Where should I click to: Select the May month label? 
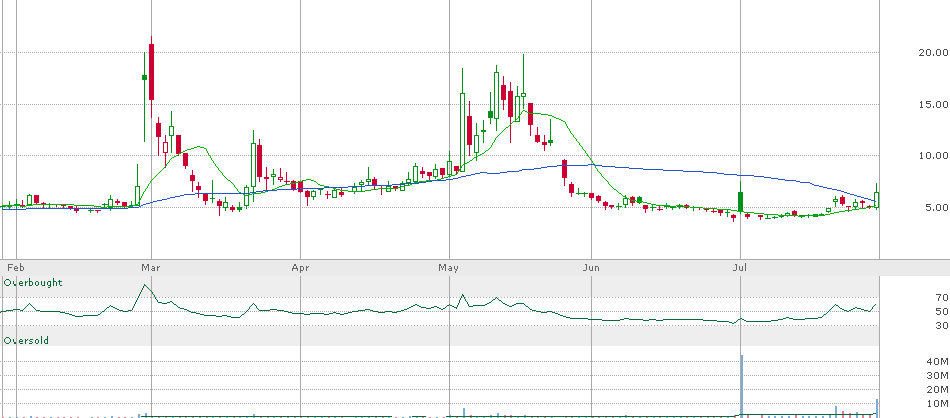click(x=449, y=268)
